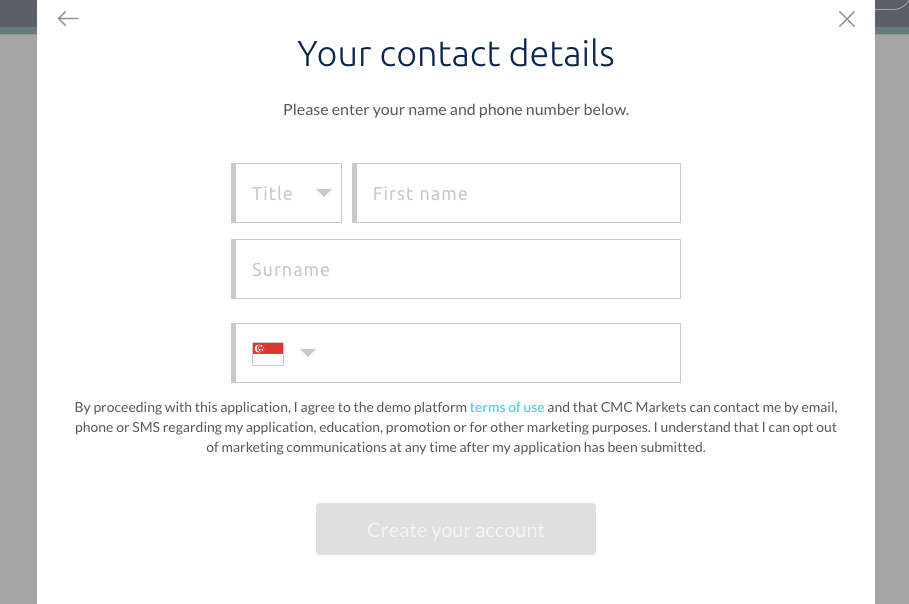Viewport: 909px width, 604px height.
Task: Click the marketing consent paragraph text
Action: [x=456, y=427]
